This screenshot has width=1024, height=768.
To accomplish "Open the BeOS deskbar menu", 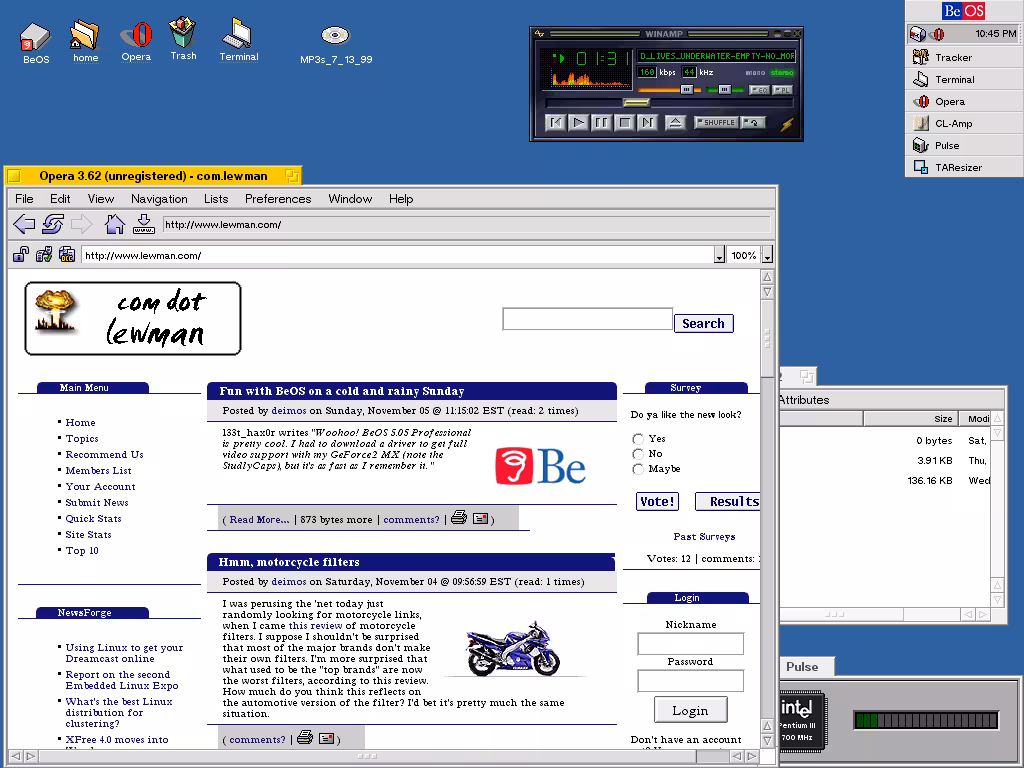I will pyautogui.click(x=964, y=11).
